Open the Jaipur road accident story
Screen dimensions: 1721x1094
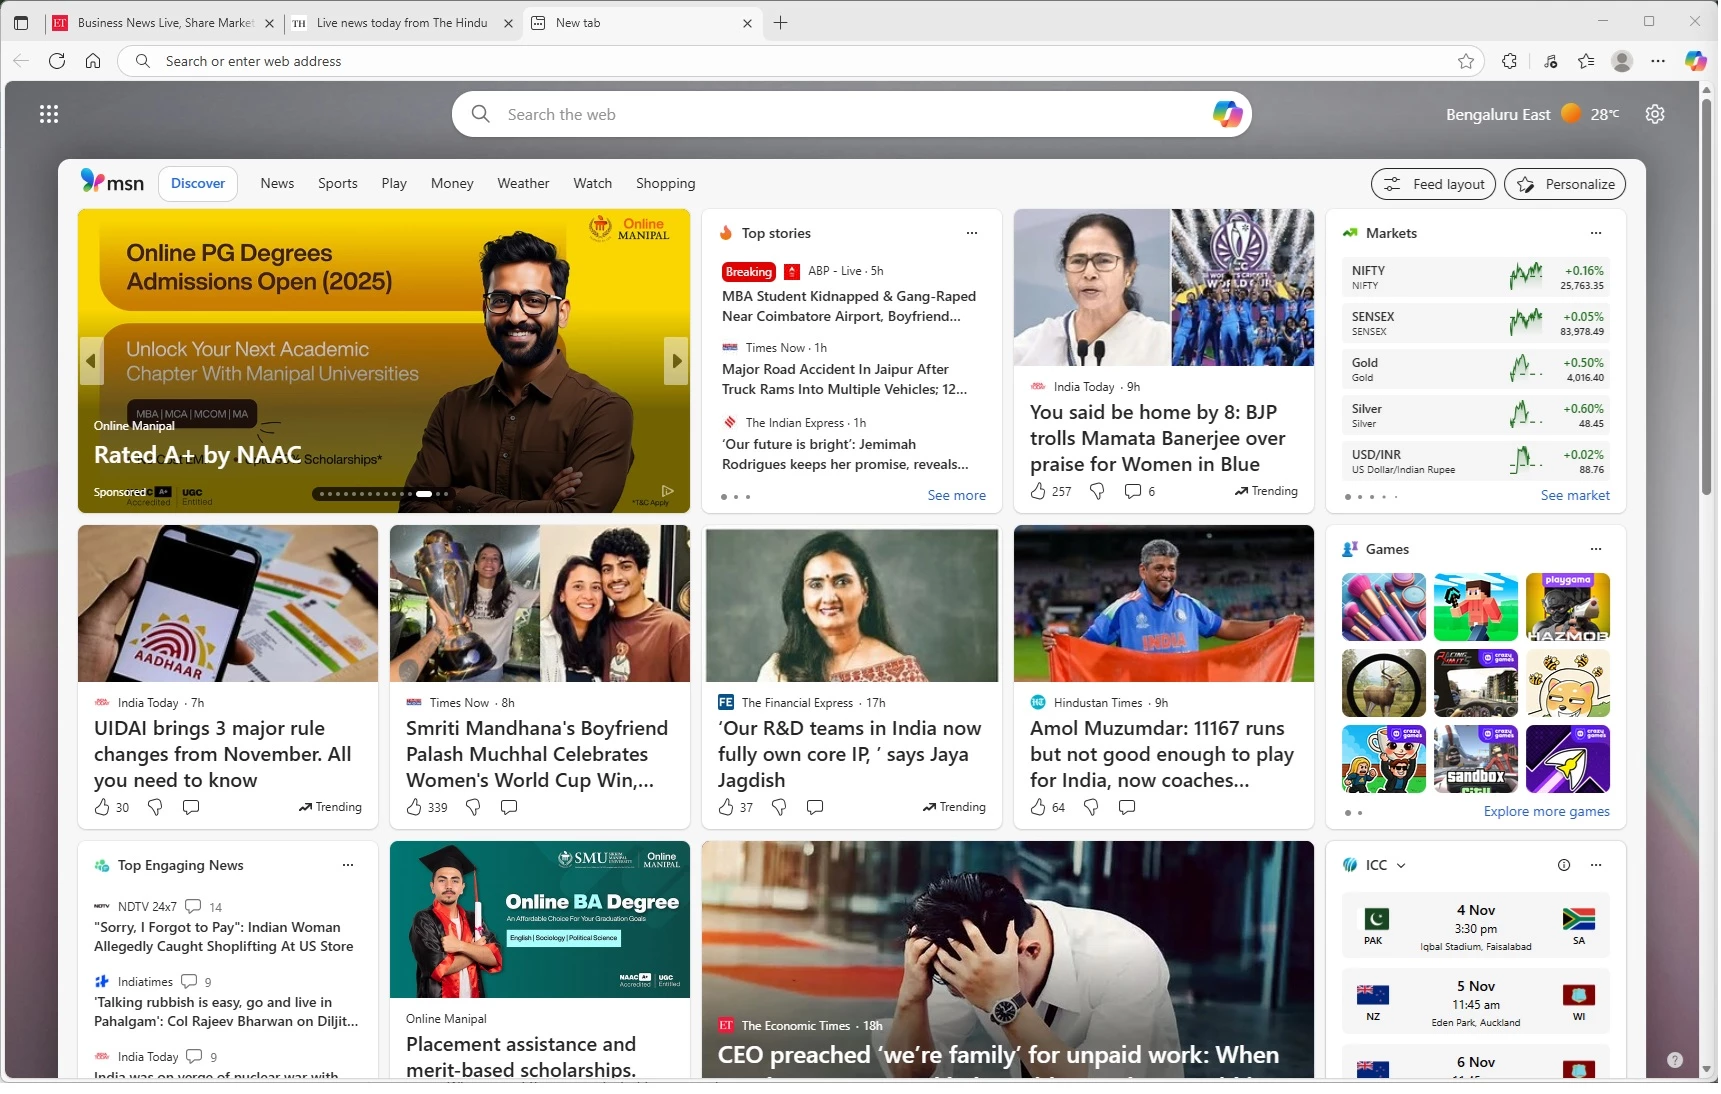click(x=844, y=379)
